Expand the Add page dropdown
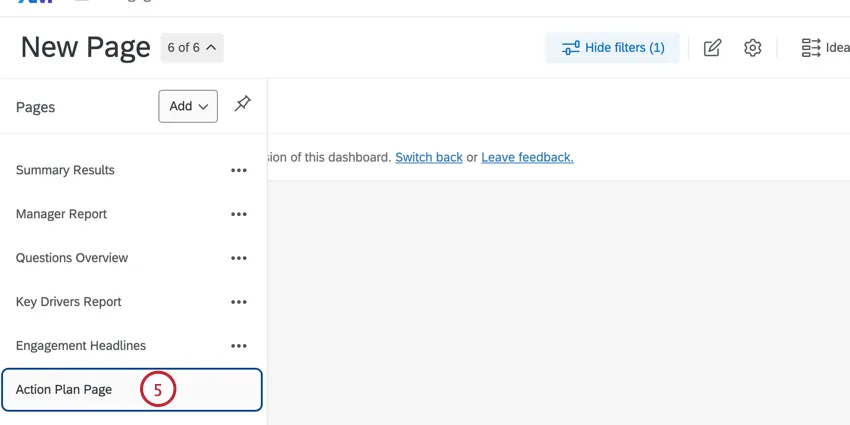 tap(188, 106)
